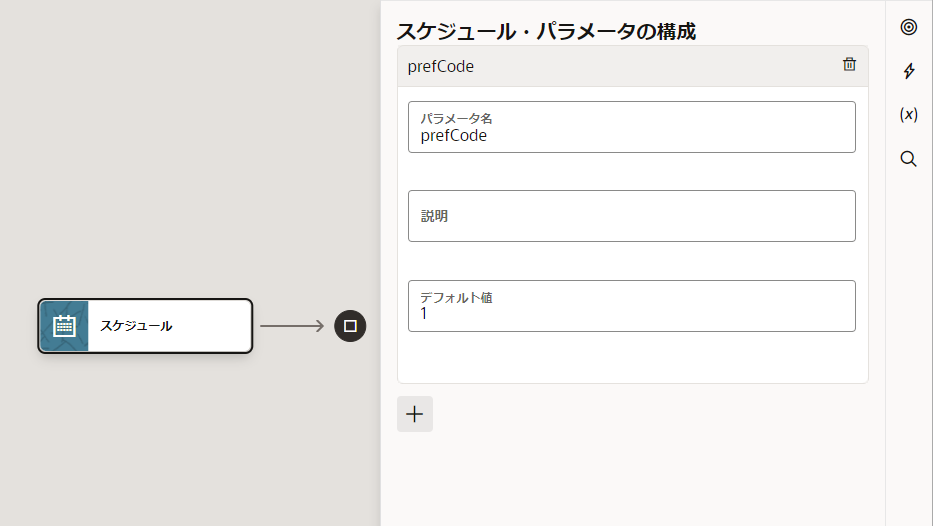Focus the パラメータ名 input containing prefCode
Screen dimensions: 933x526
(631, 136)
